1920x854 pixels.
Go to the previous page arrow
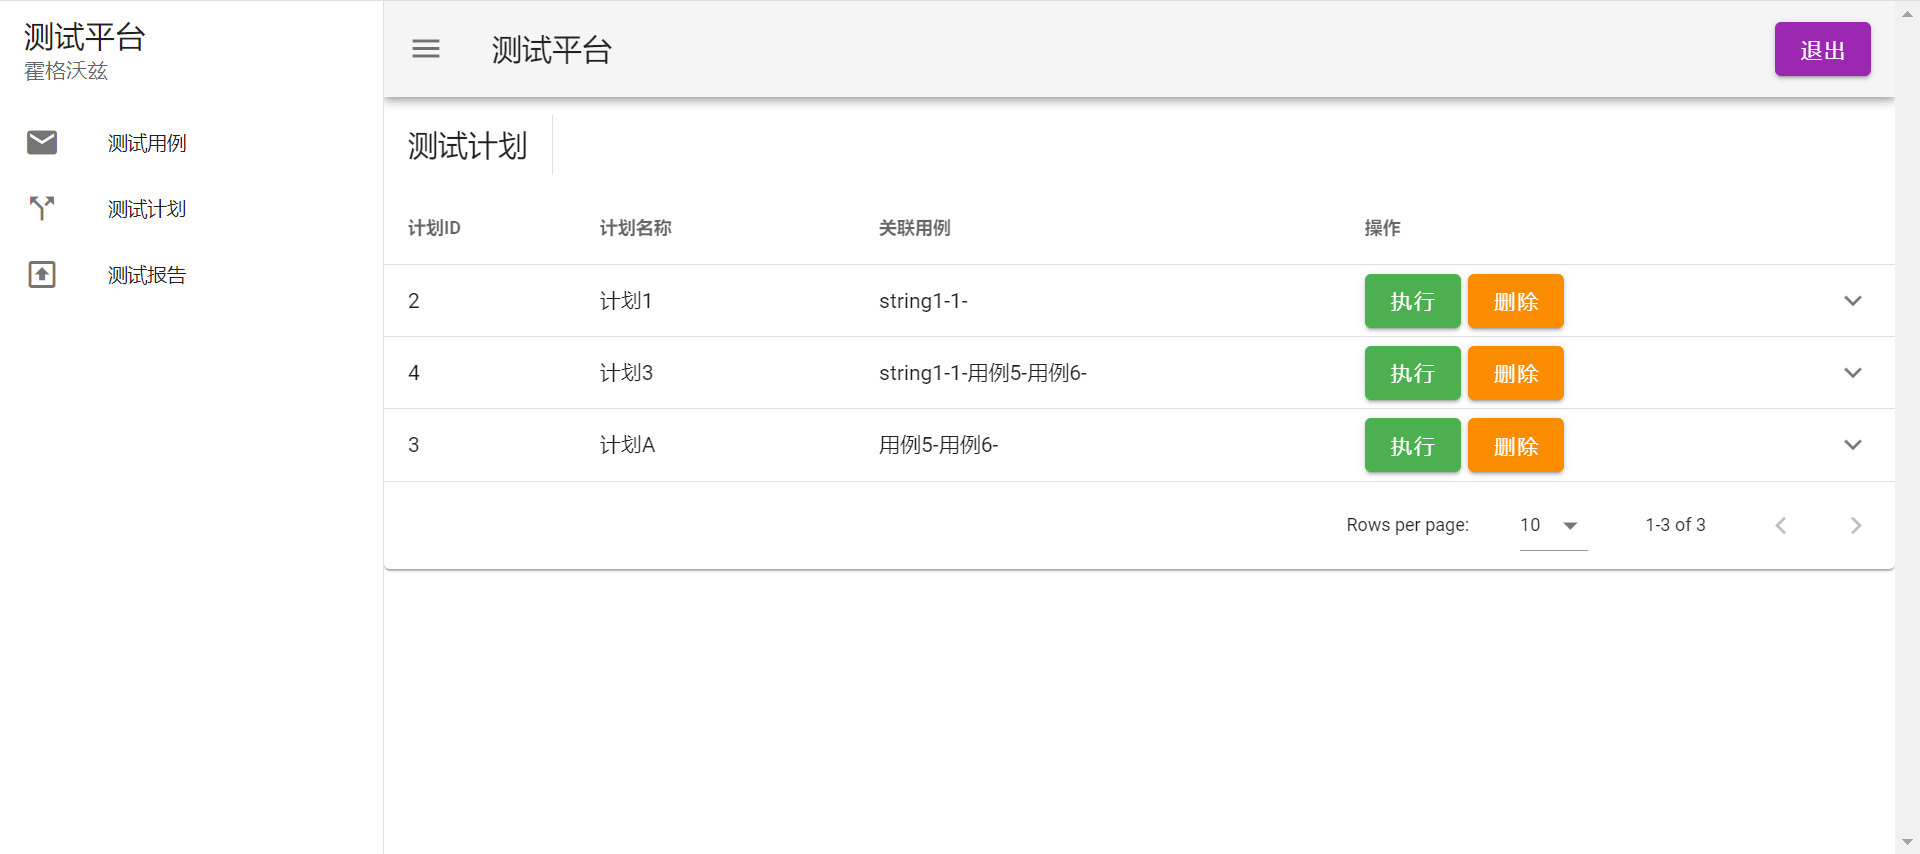[x=1781, y=526]
